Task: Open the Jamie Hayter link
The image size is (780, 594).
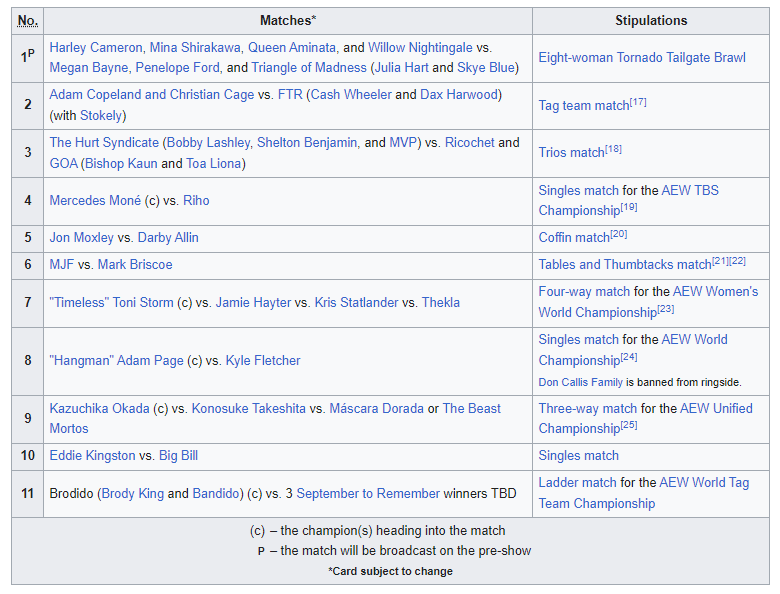Action: click(x=253, y=302)
